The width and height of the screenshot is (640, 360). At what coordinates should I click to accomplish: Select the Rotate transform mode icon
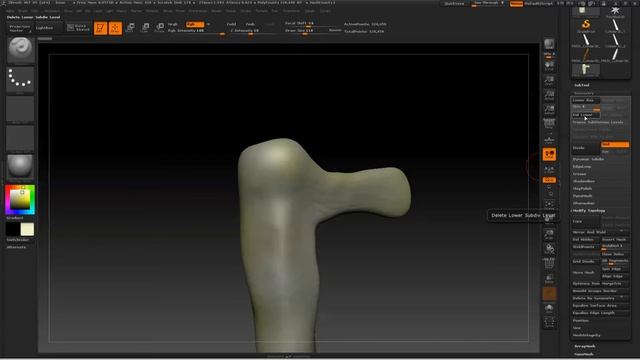click(x=160, y=28)
